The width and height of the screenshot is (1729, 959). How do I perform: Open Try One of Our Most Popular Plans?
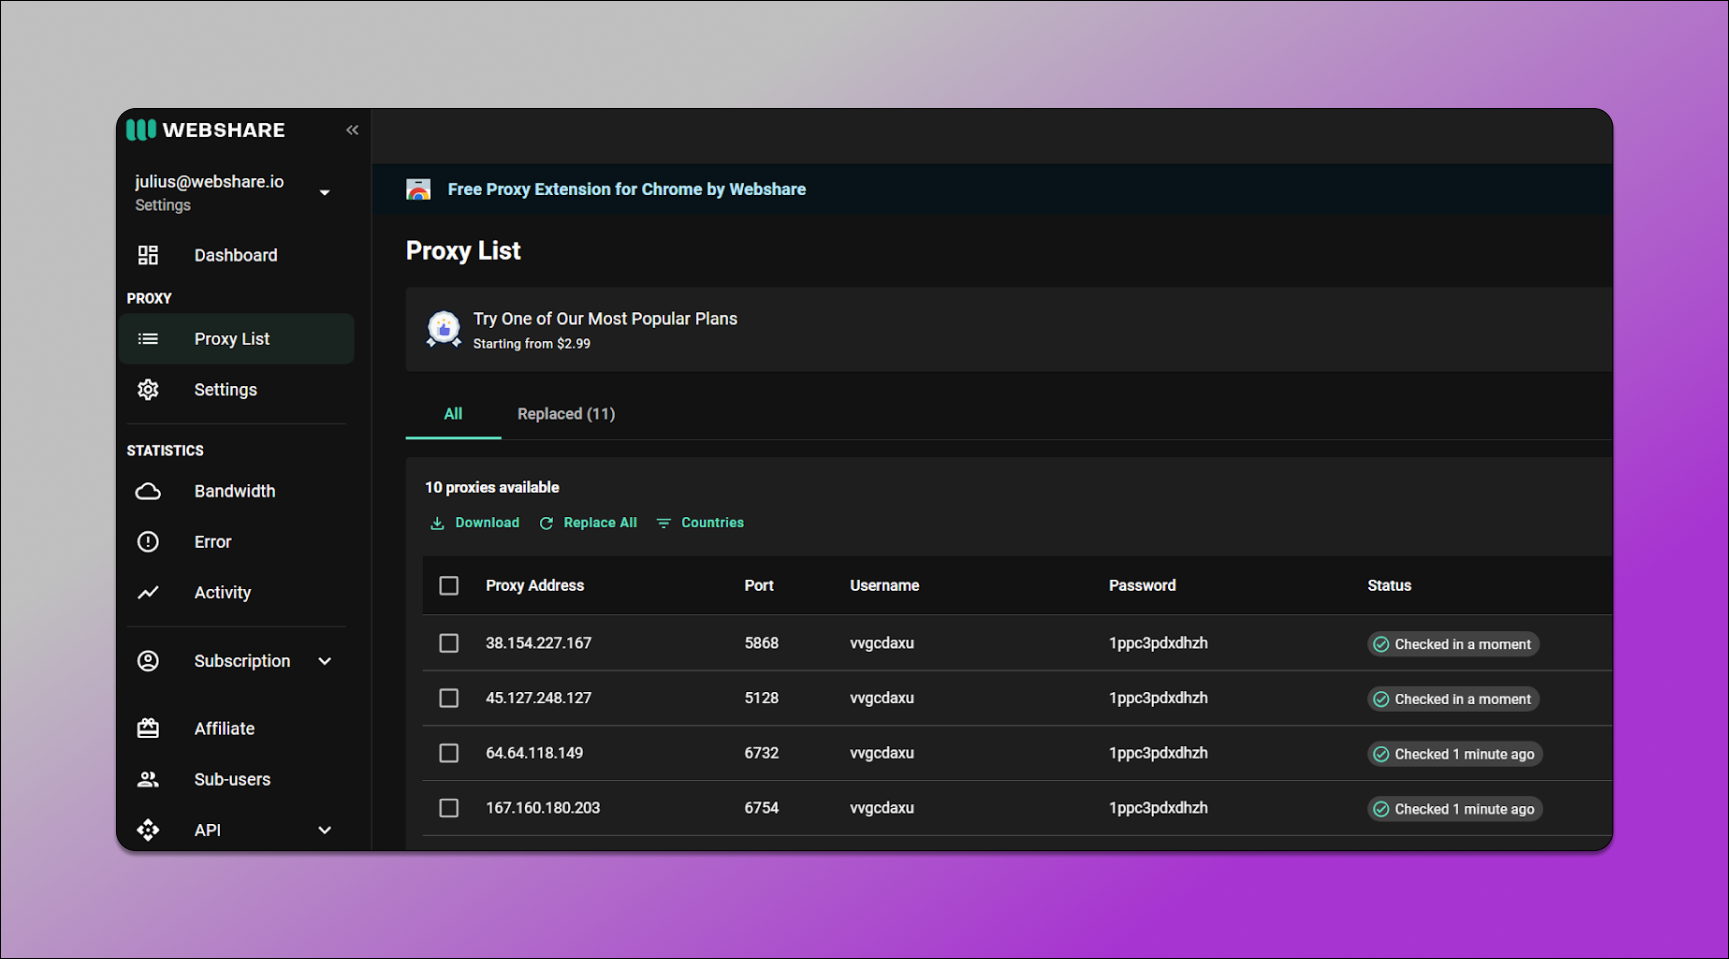[x=605, y=319]
